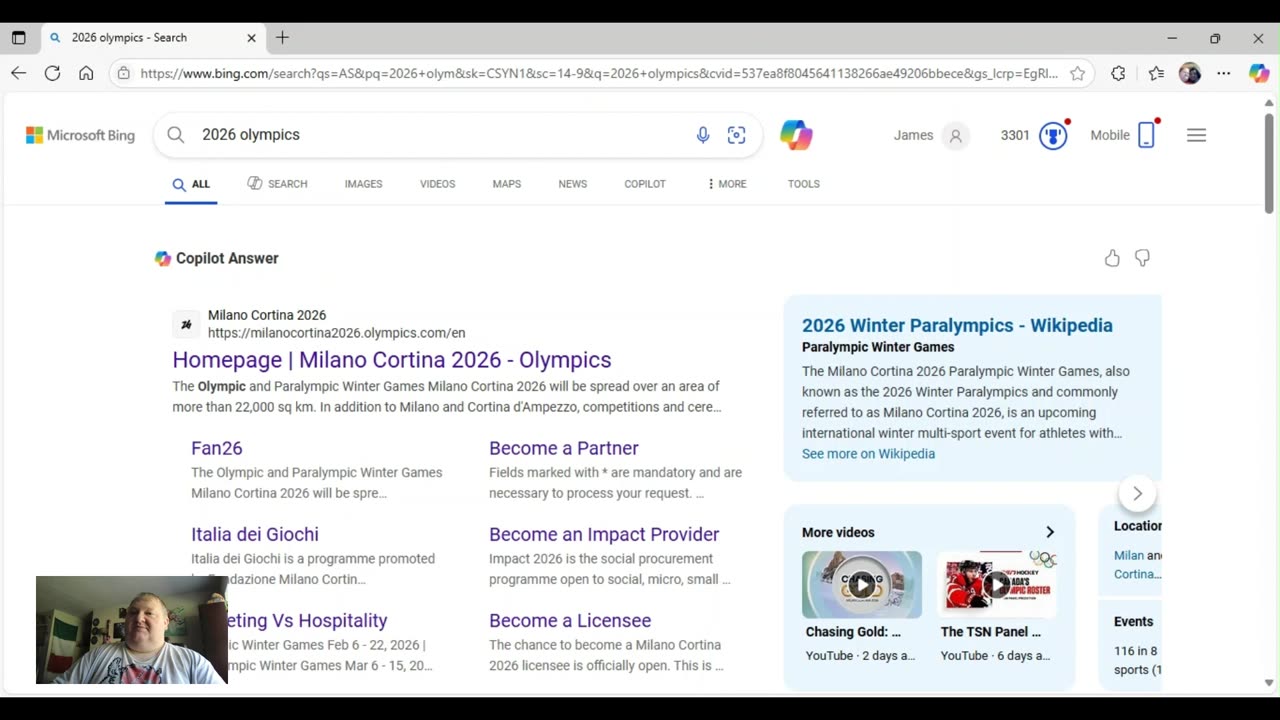Image resolution: width=1280 pixels, height=720 pixels.
Task: Open a new browser tab
Action: tap(282, 38)
